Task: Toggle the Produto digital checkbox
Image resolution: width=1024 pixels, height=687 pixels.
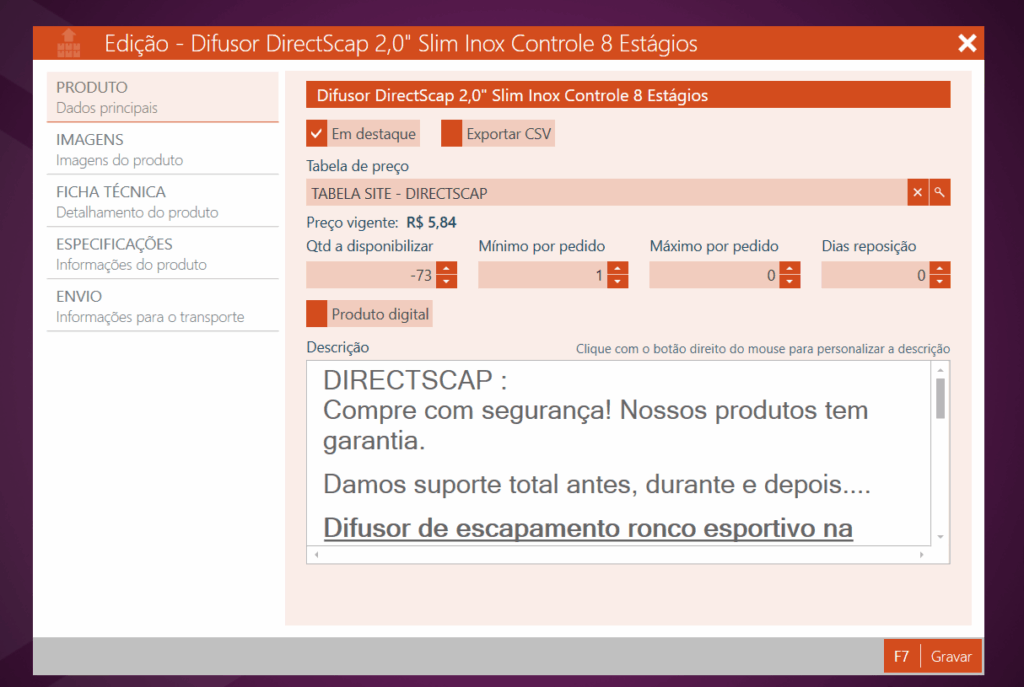Action: pyautogui.click(x=317, y=314)
